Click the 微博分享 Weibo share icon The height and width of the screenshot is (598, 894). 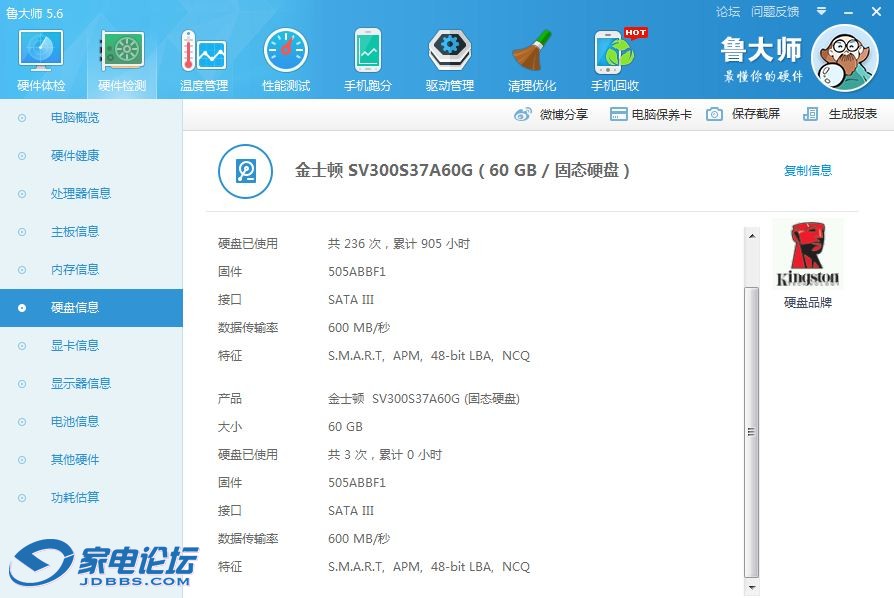coord(523,115)
